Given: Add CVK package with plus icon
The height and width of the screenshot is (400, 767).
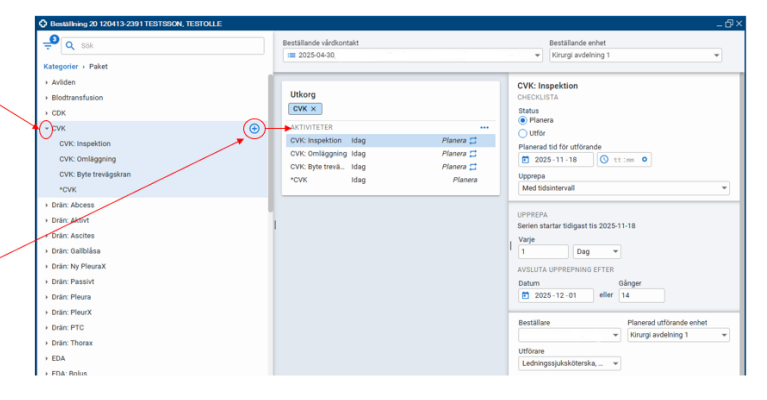Looking at the screenshot, I should click(x=254, y=128).
